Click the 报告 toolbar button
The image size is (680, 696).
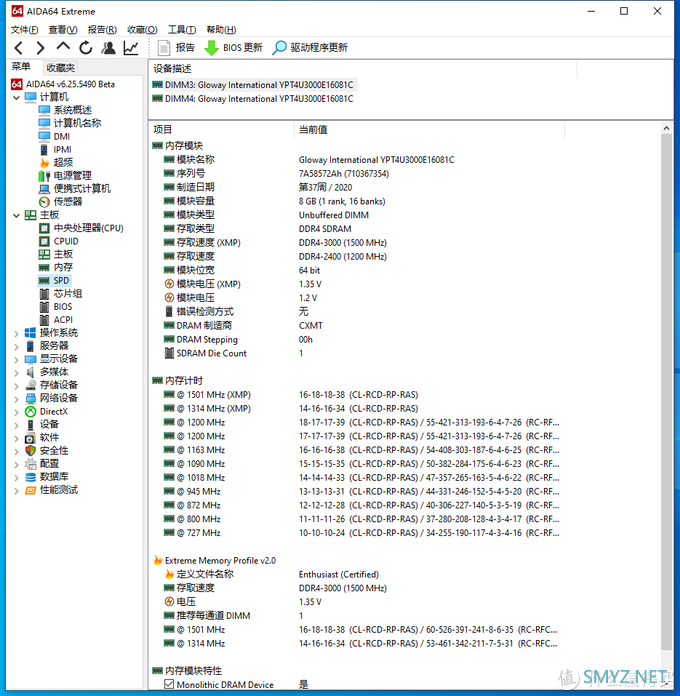click(x=177, y=48)
